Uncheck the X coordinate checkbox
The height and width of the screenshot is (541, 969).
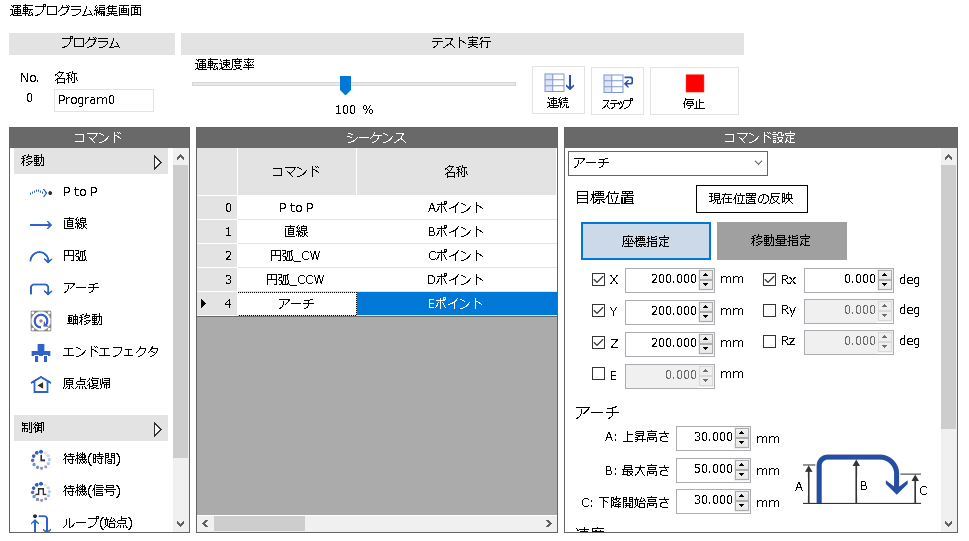pyautogui.click(x=599, y=280)
